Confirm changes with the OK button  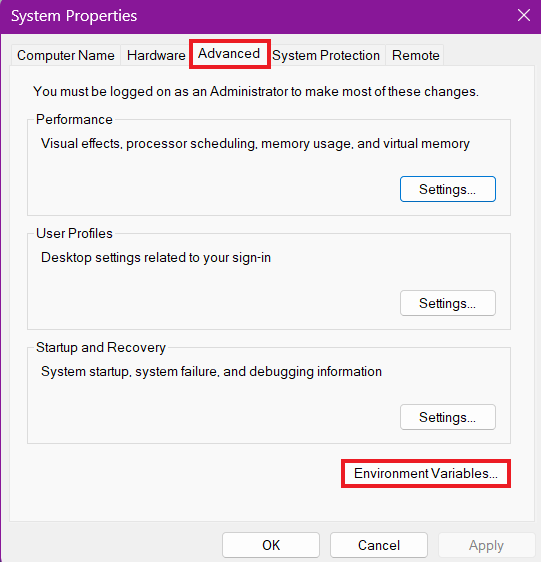(271, 545)
